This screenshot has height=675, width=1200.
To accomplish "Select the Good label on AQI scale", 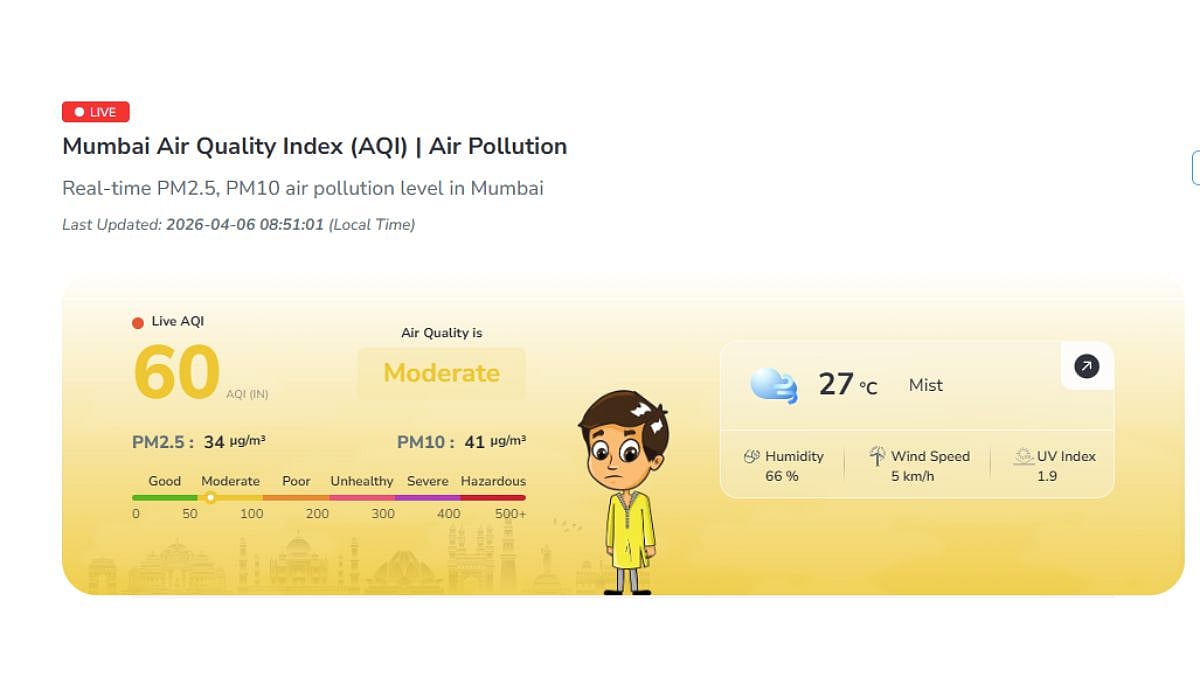I will coord(165,481).
